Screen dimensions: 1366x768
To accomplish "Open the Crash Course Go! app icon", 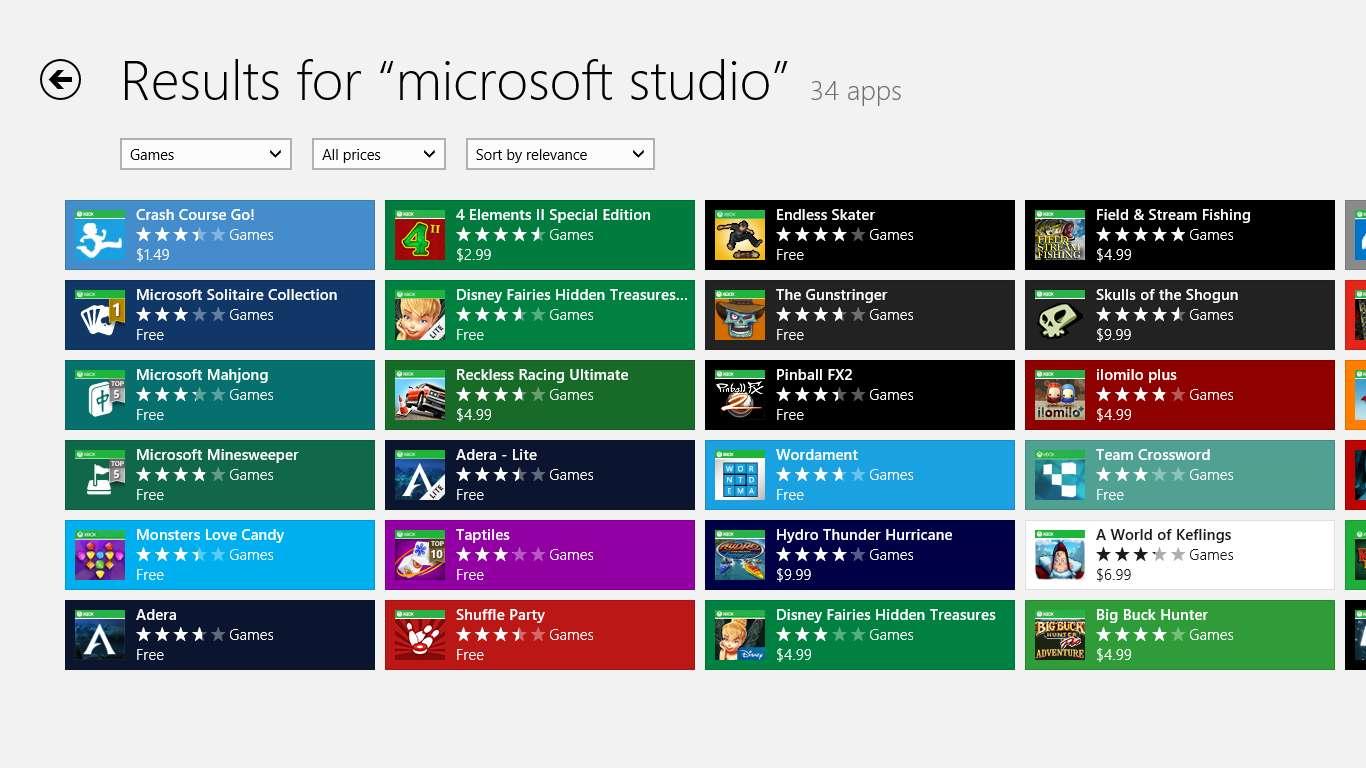I will [100, 235].
